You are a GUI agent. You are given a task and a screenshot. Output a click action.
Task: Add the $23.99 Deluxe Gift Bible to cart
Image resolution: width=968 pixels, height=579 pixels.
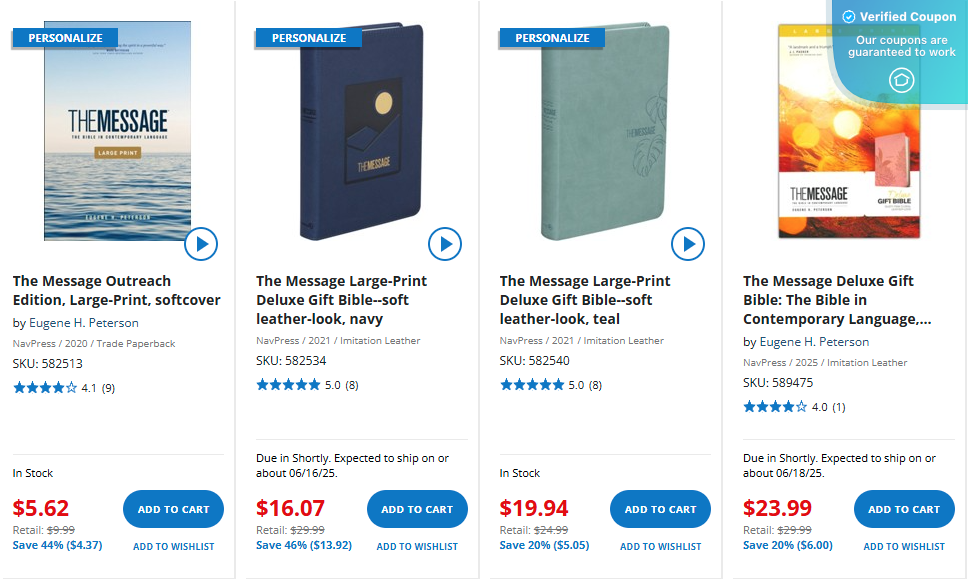[904, 509]
